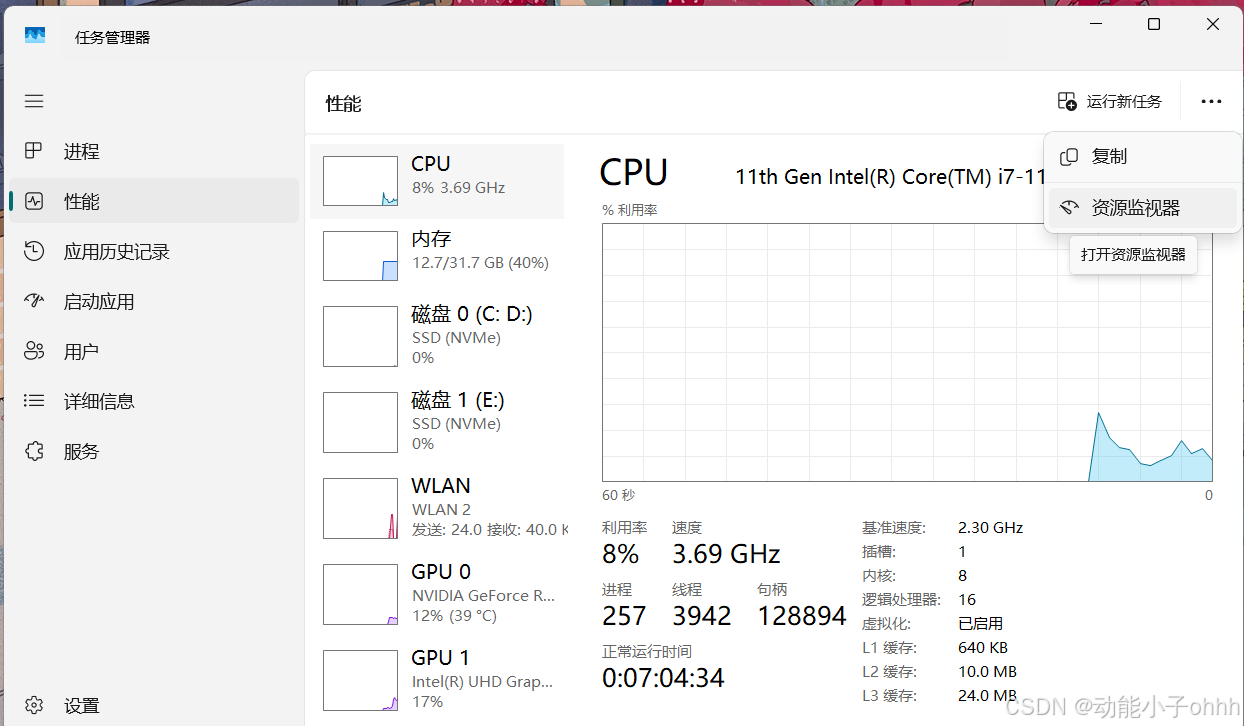1244x726 pixels.
Task: Click Intel(R) UHD Grap... text under GPU 1
Action: pos(482,681)
